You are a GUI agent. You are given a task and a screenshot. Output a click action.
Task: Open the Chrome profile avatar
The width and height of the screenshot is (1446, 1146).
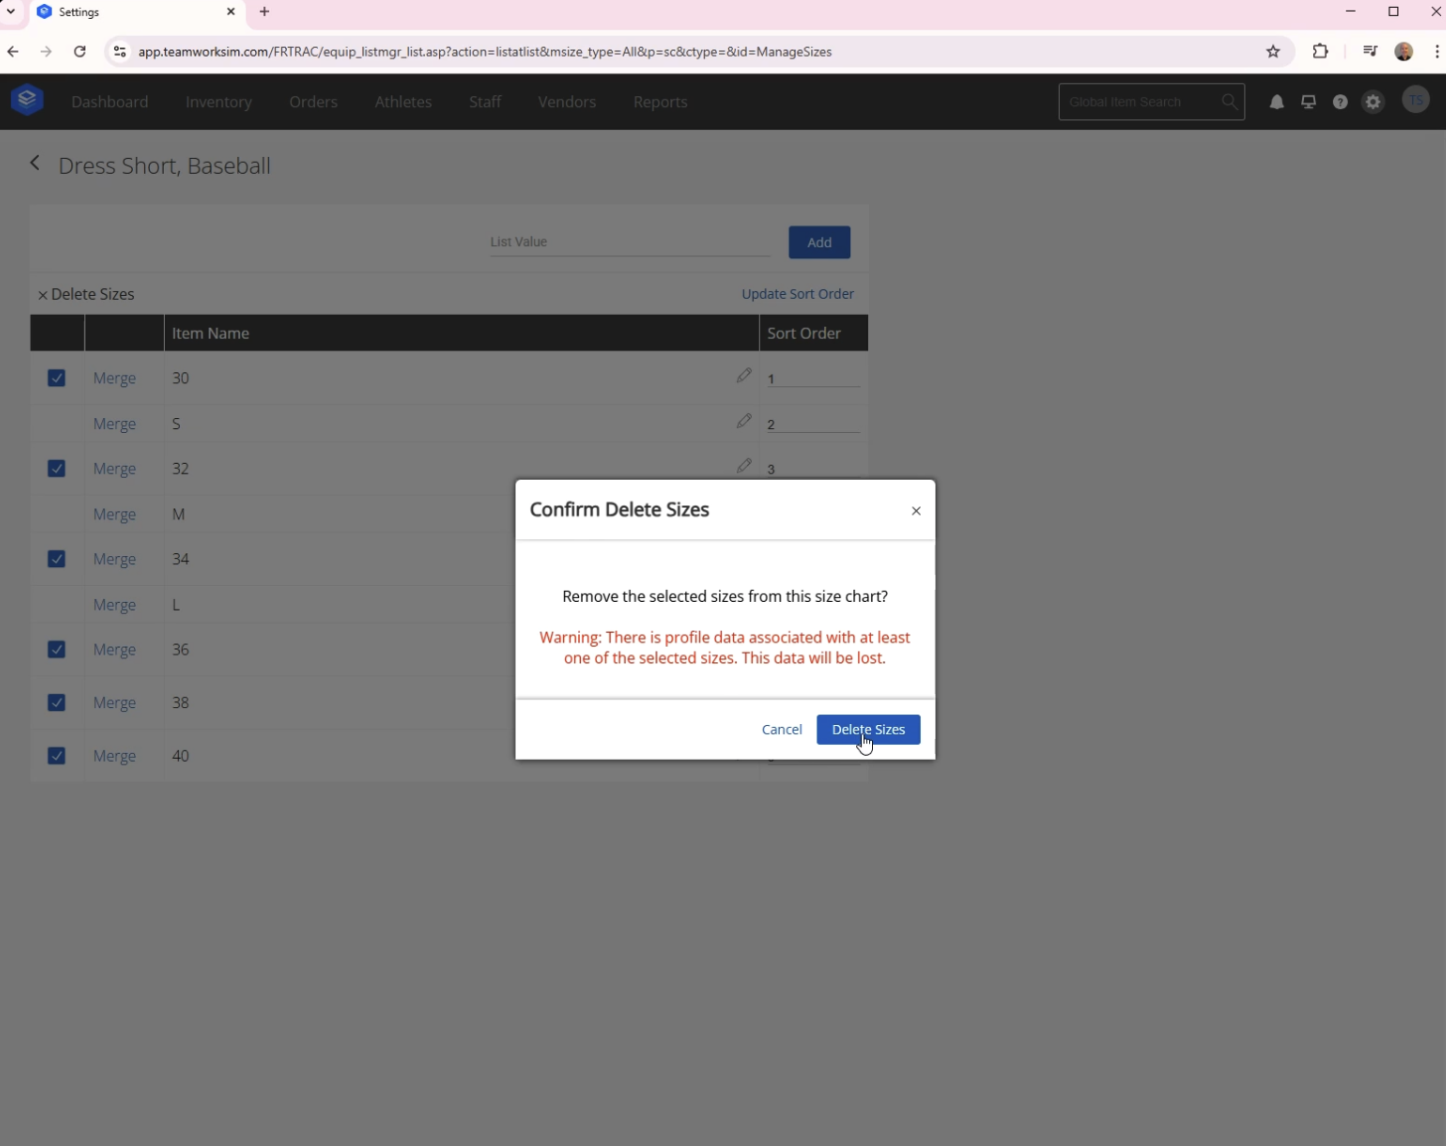coord(1404,52)
